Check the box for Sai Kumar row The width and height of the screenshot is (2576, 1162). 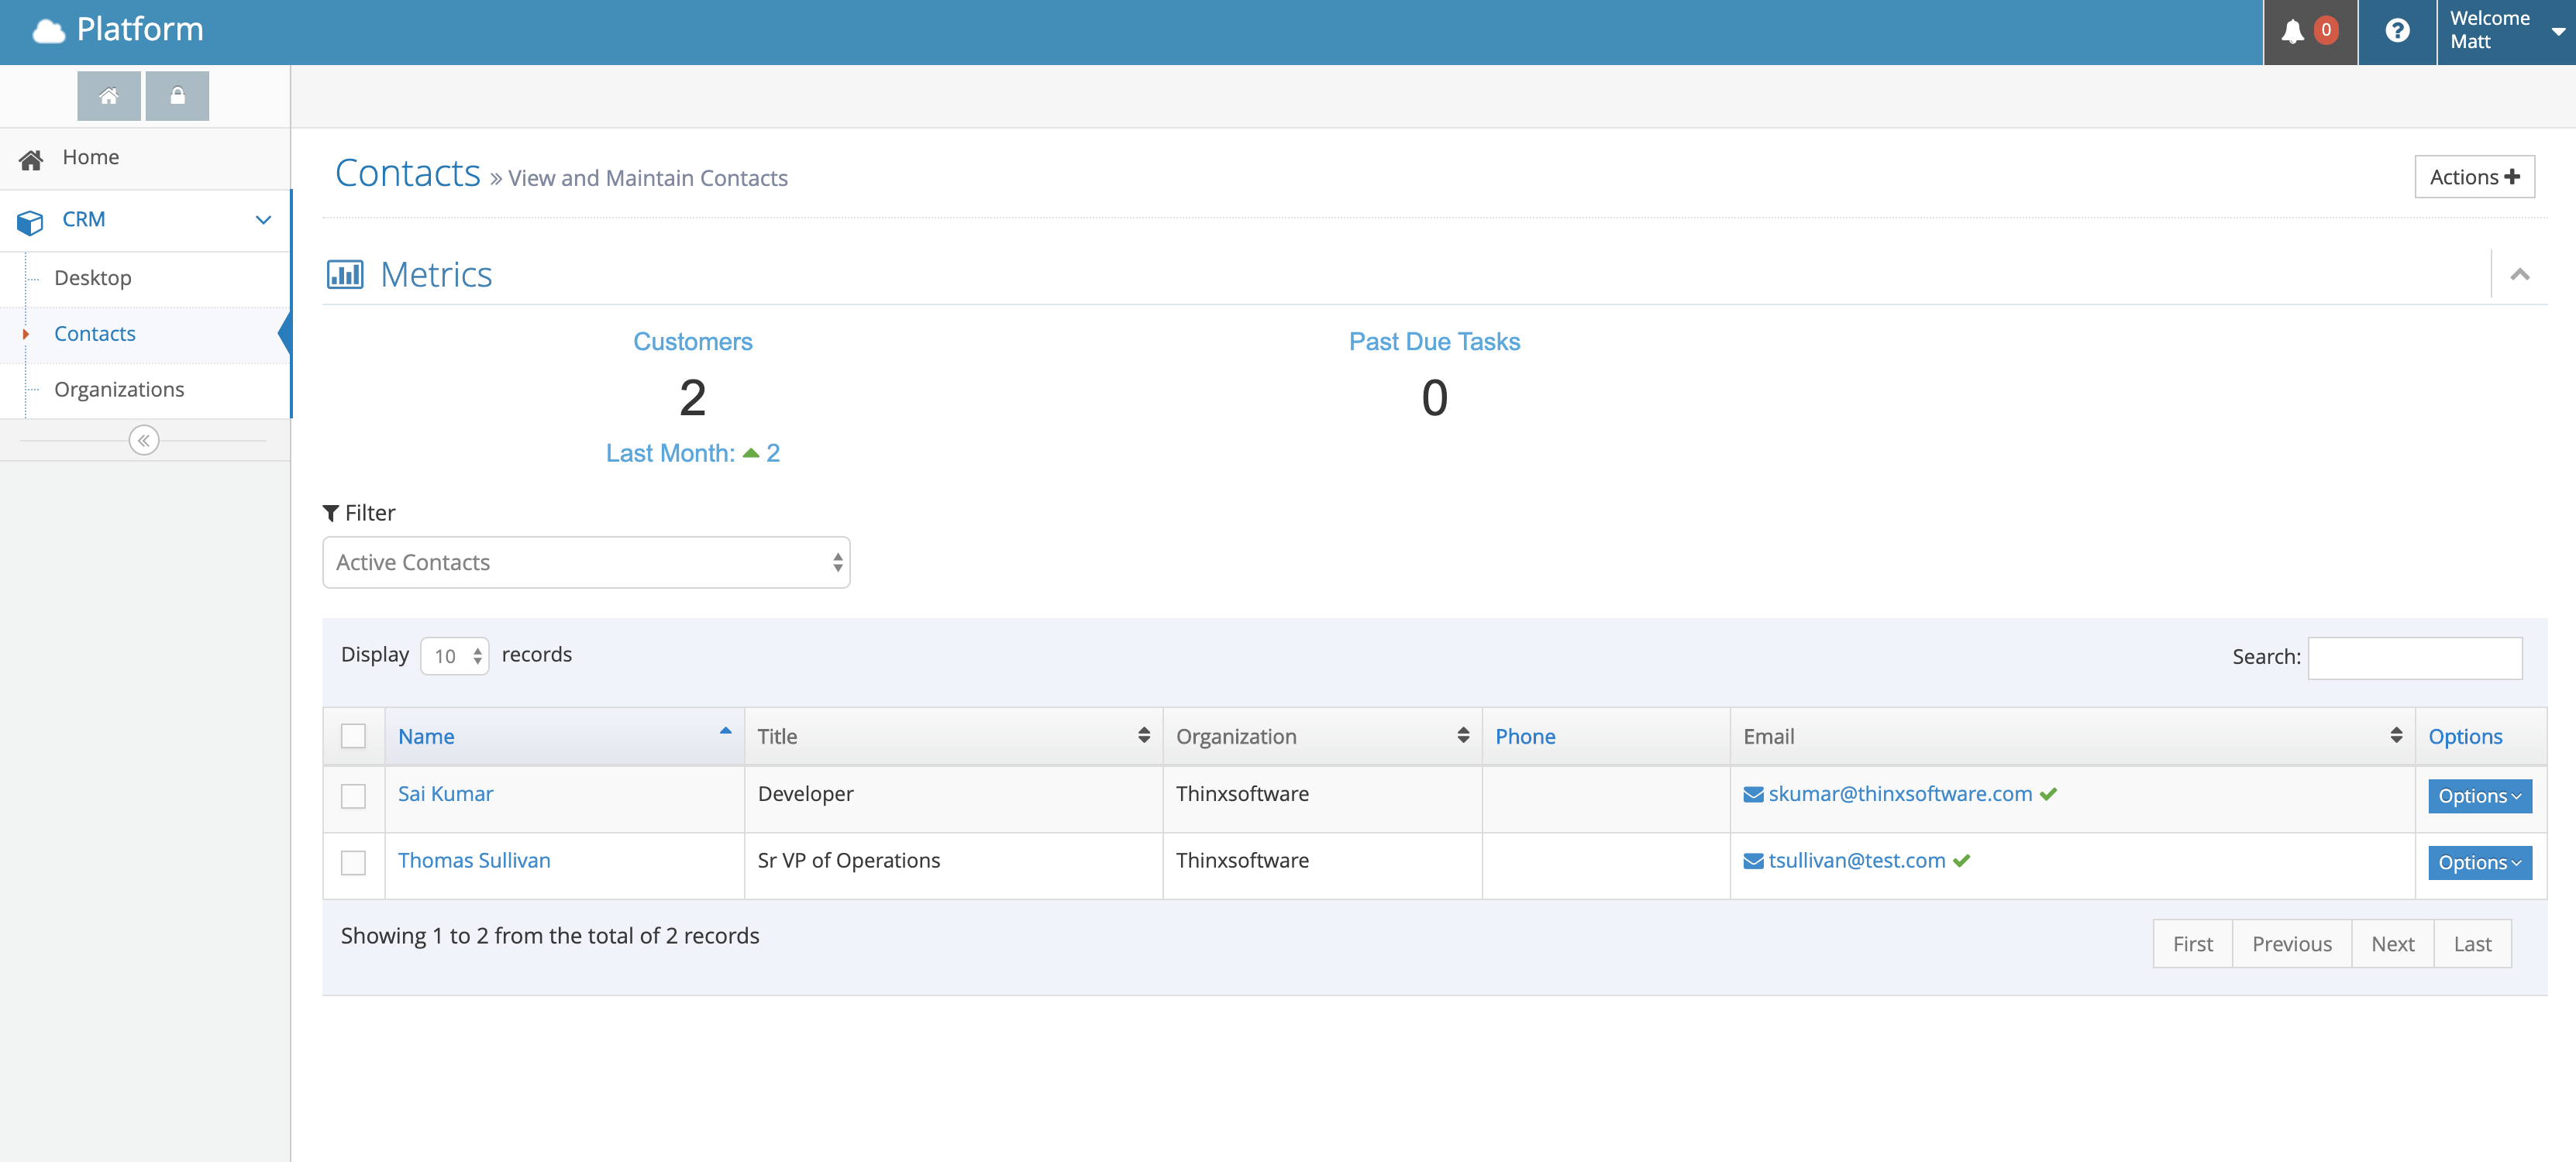click(x=353, y=796)
